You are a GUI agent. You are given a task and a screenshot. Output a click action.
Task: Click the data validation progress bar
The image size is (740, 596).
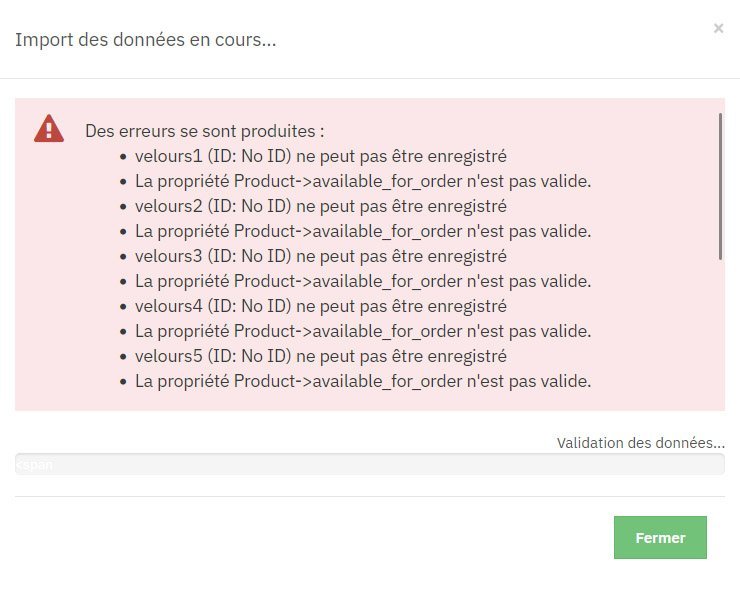pyautogui.click(x=370, y=464)
